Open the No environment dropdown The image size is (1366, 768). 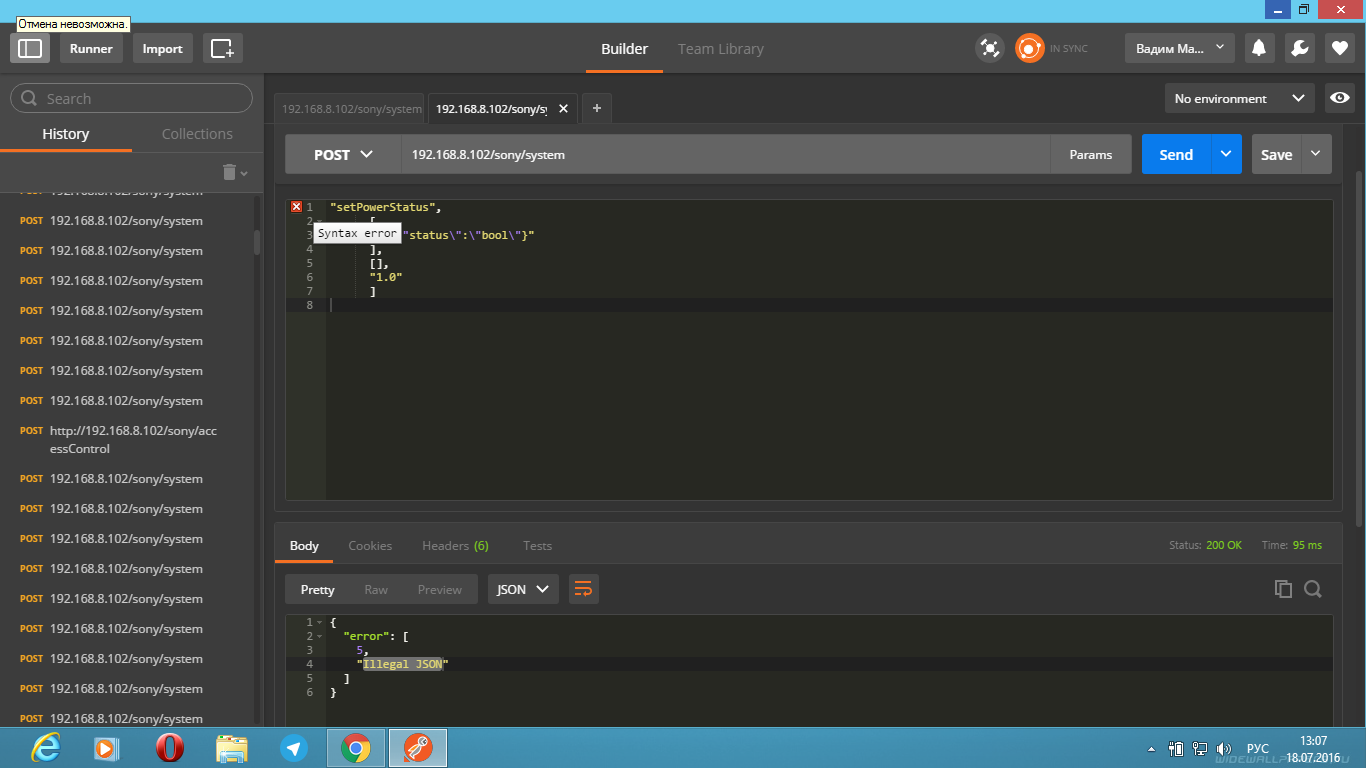[x=1240, y=98]
